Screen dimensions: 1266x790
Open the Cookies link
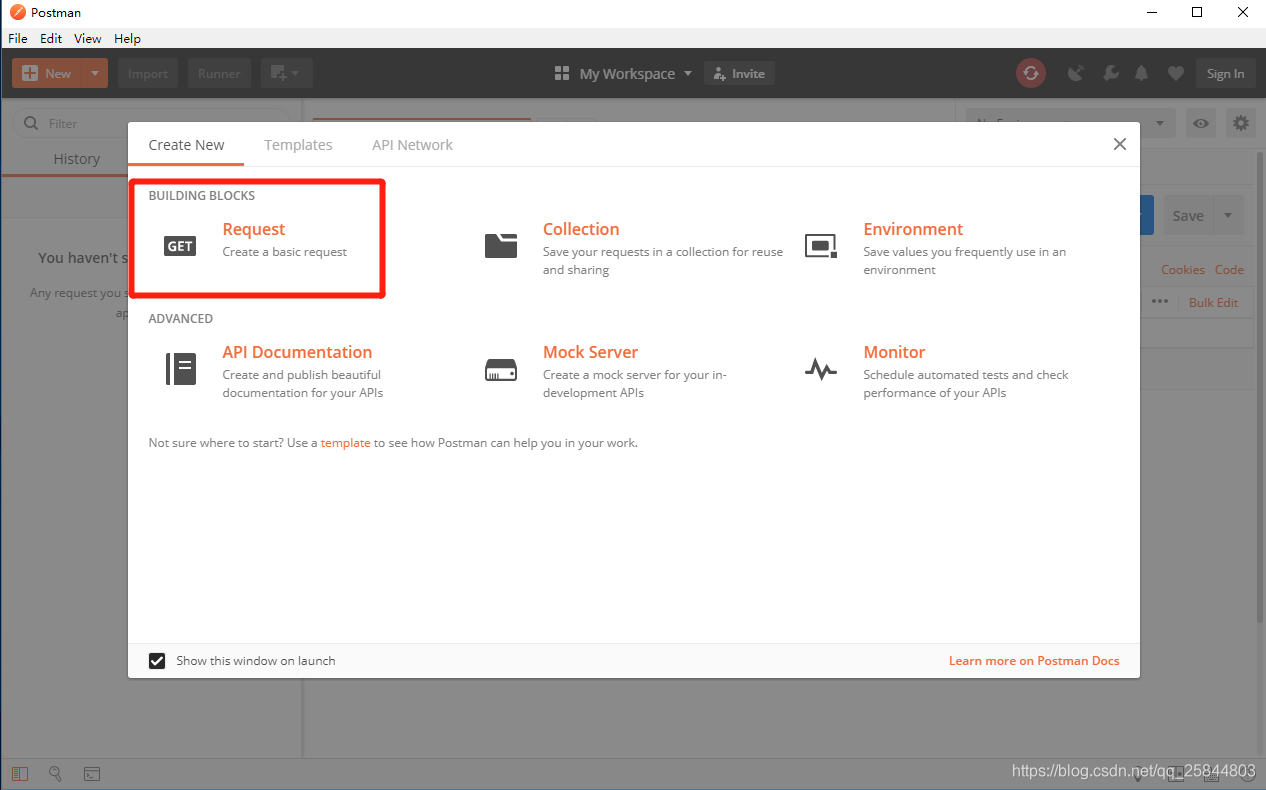tap(1183, 270)
